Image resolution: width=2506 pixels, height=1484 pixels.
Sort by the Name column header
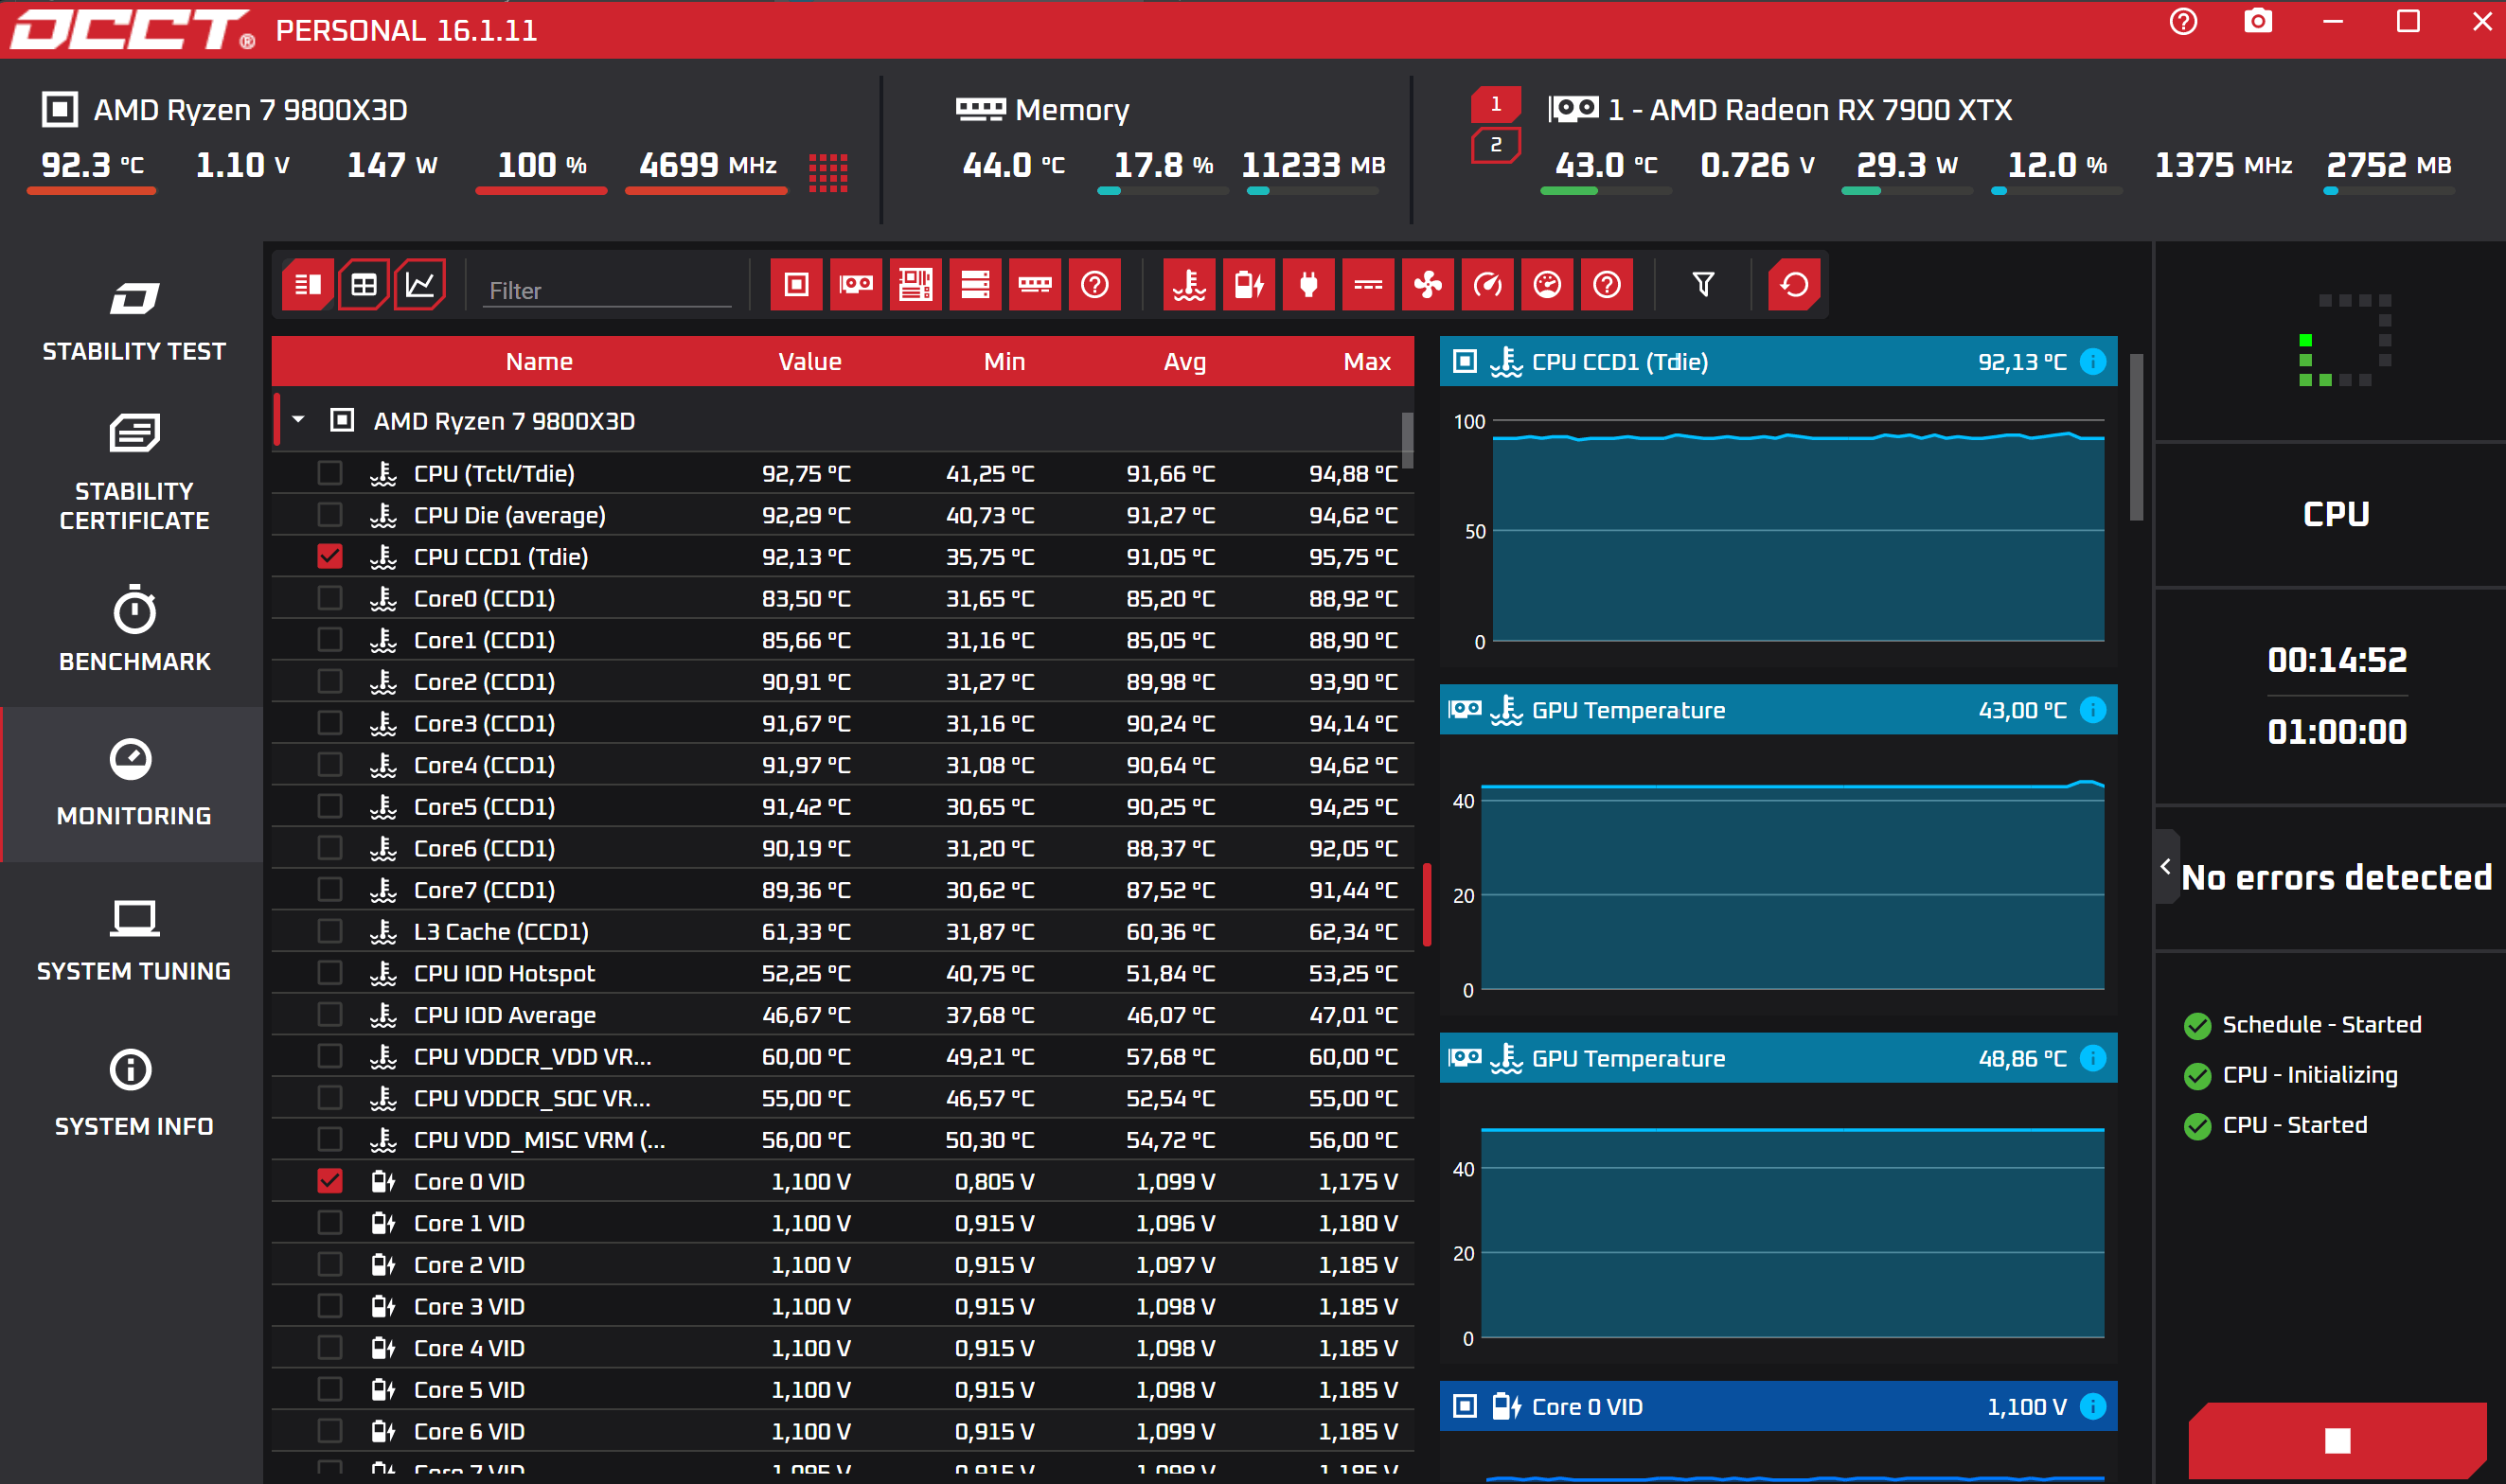539,362
